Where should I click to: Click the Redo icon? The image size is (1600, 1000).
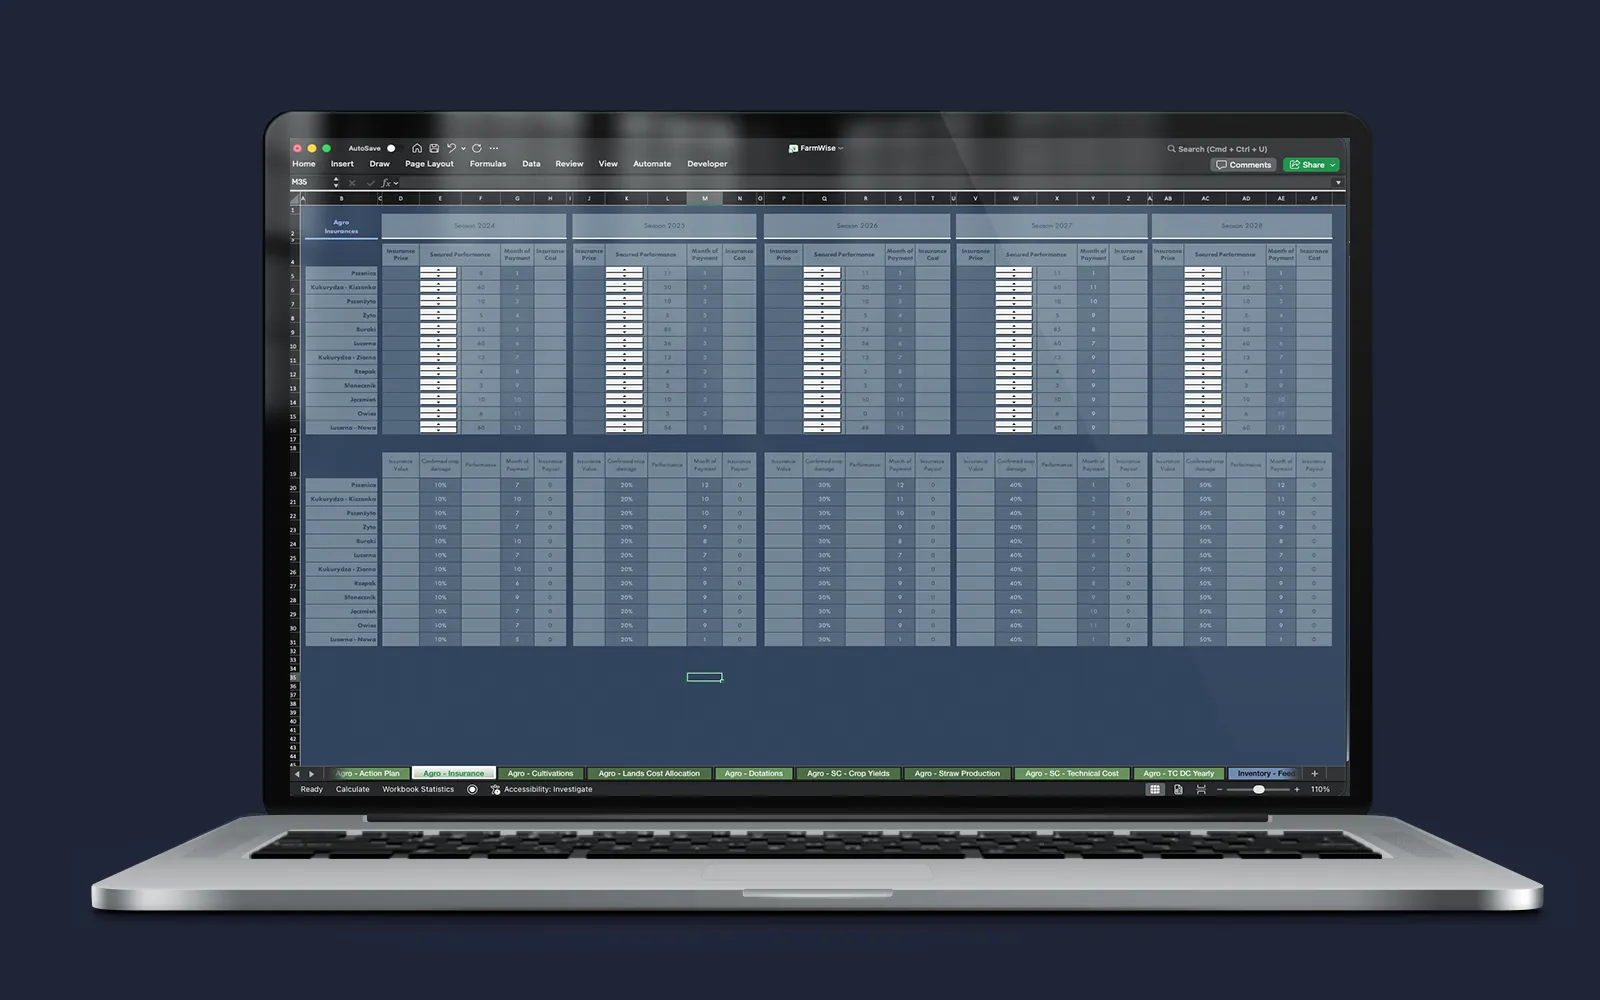[x=477, y=148]
